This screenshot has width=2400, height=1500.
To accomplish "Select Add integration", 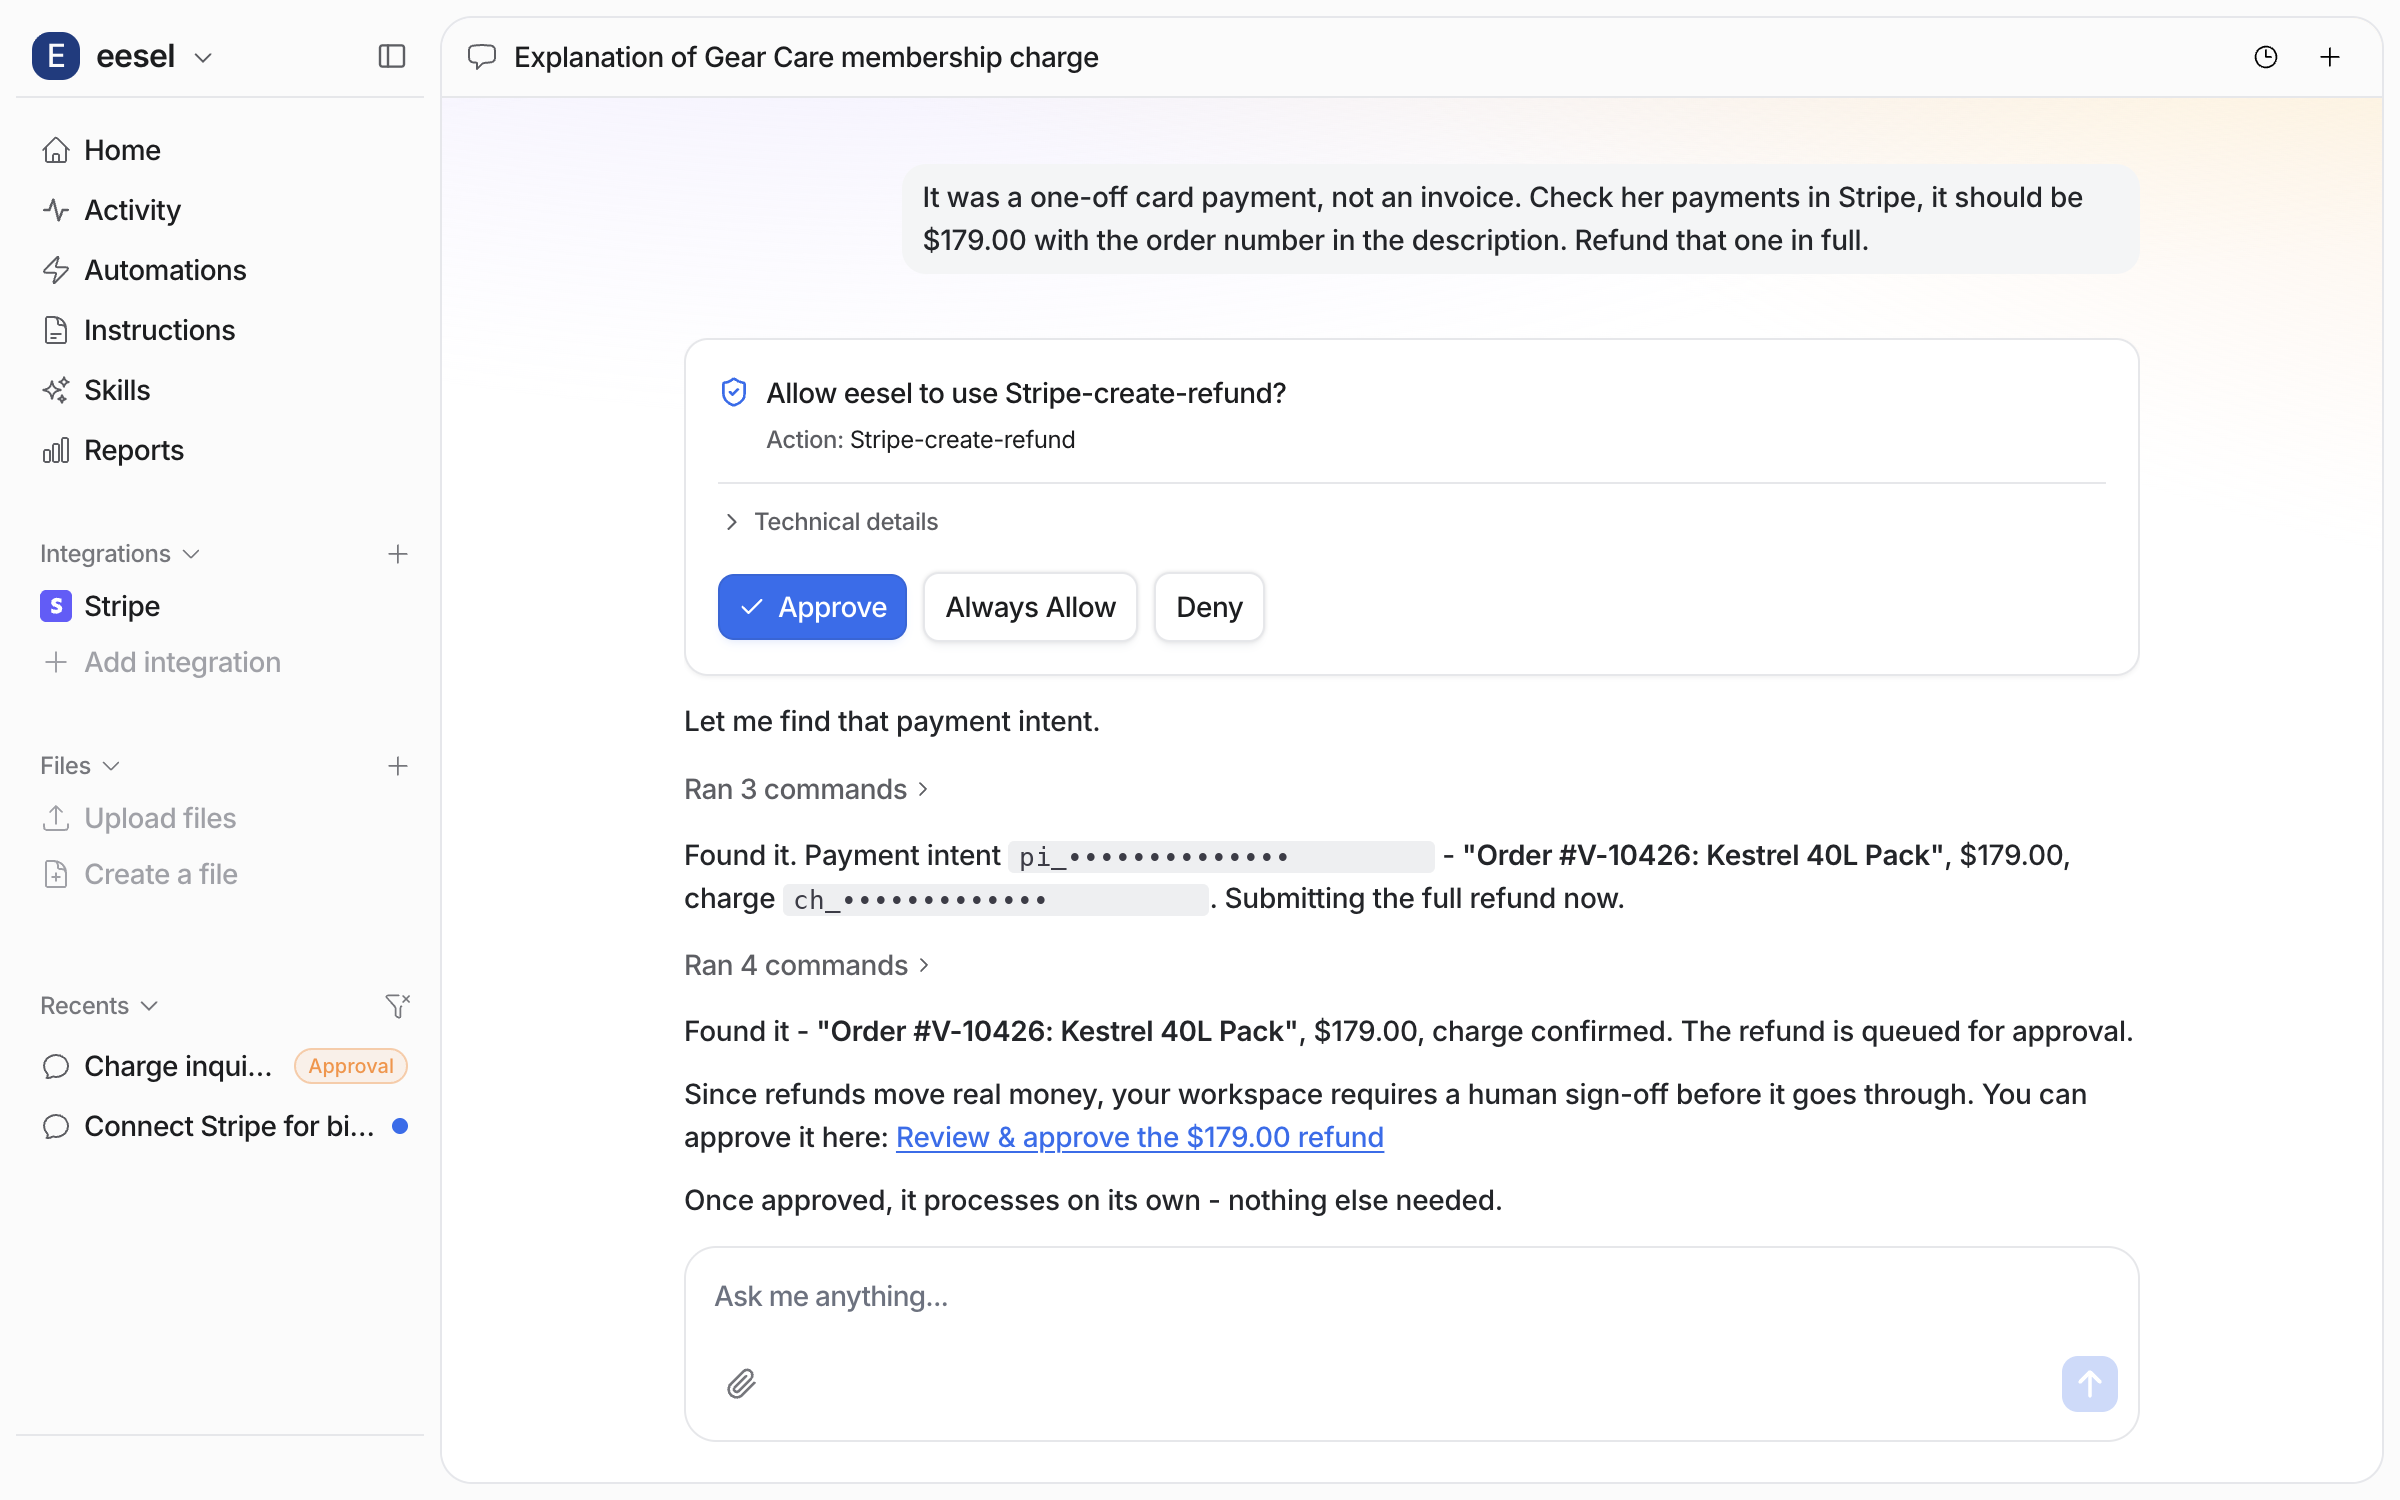I will pyautogui.click(x=162, y=662).
